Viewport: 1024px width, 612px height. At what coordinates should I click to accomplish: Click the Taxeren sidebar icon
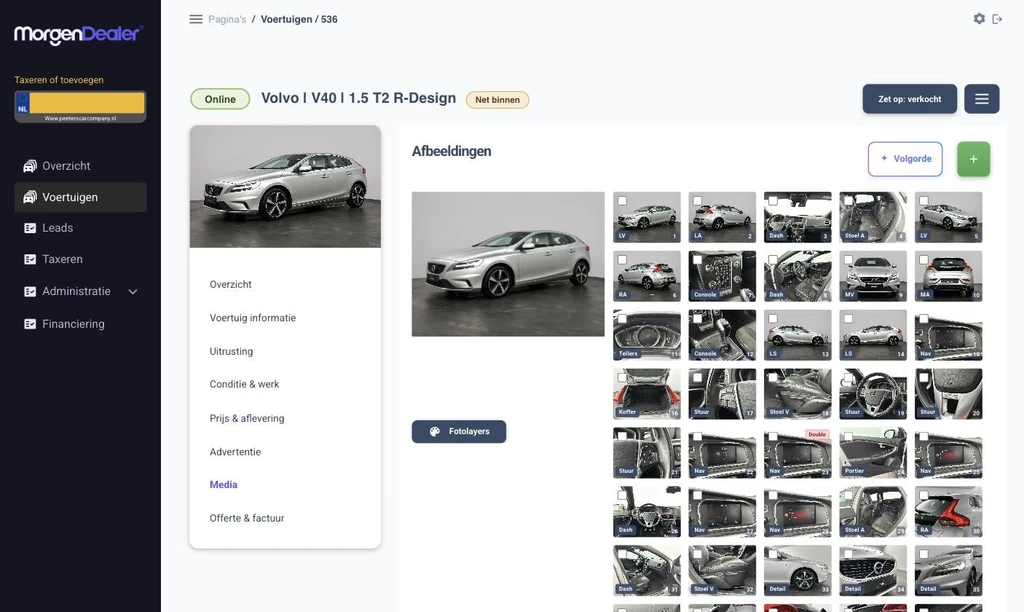30,259
